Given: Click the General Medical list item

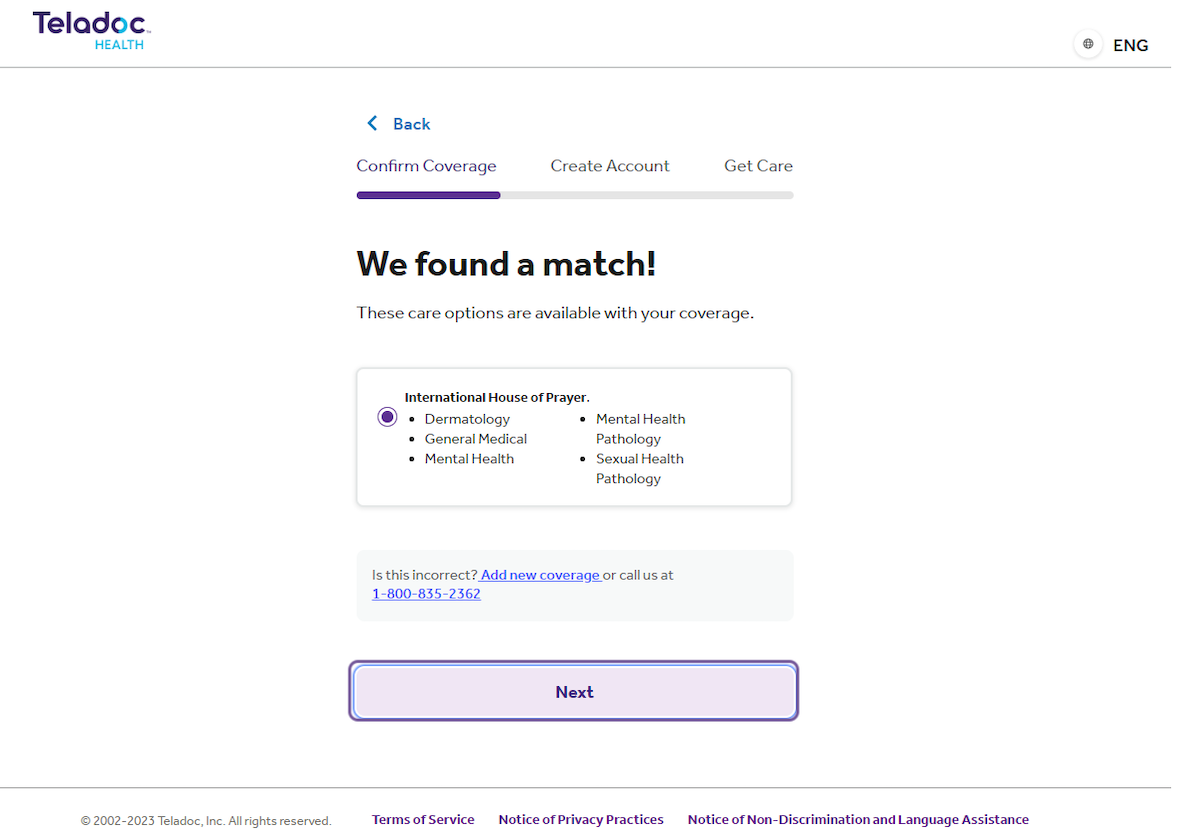Looking at the screenshot, I should [476, 439].
